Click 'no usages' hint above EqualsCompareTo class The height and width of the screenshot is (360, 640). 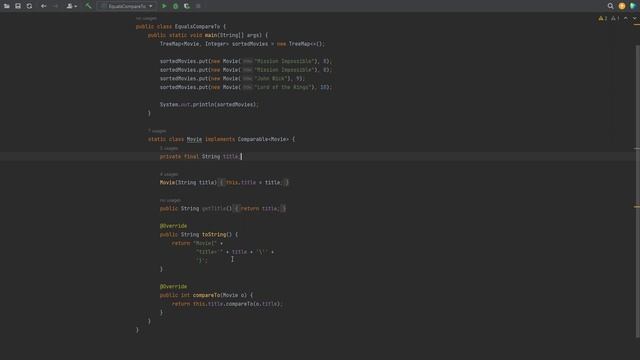(x=146, y=18)
